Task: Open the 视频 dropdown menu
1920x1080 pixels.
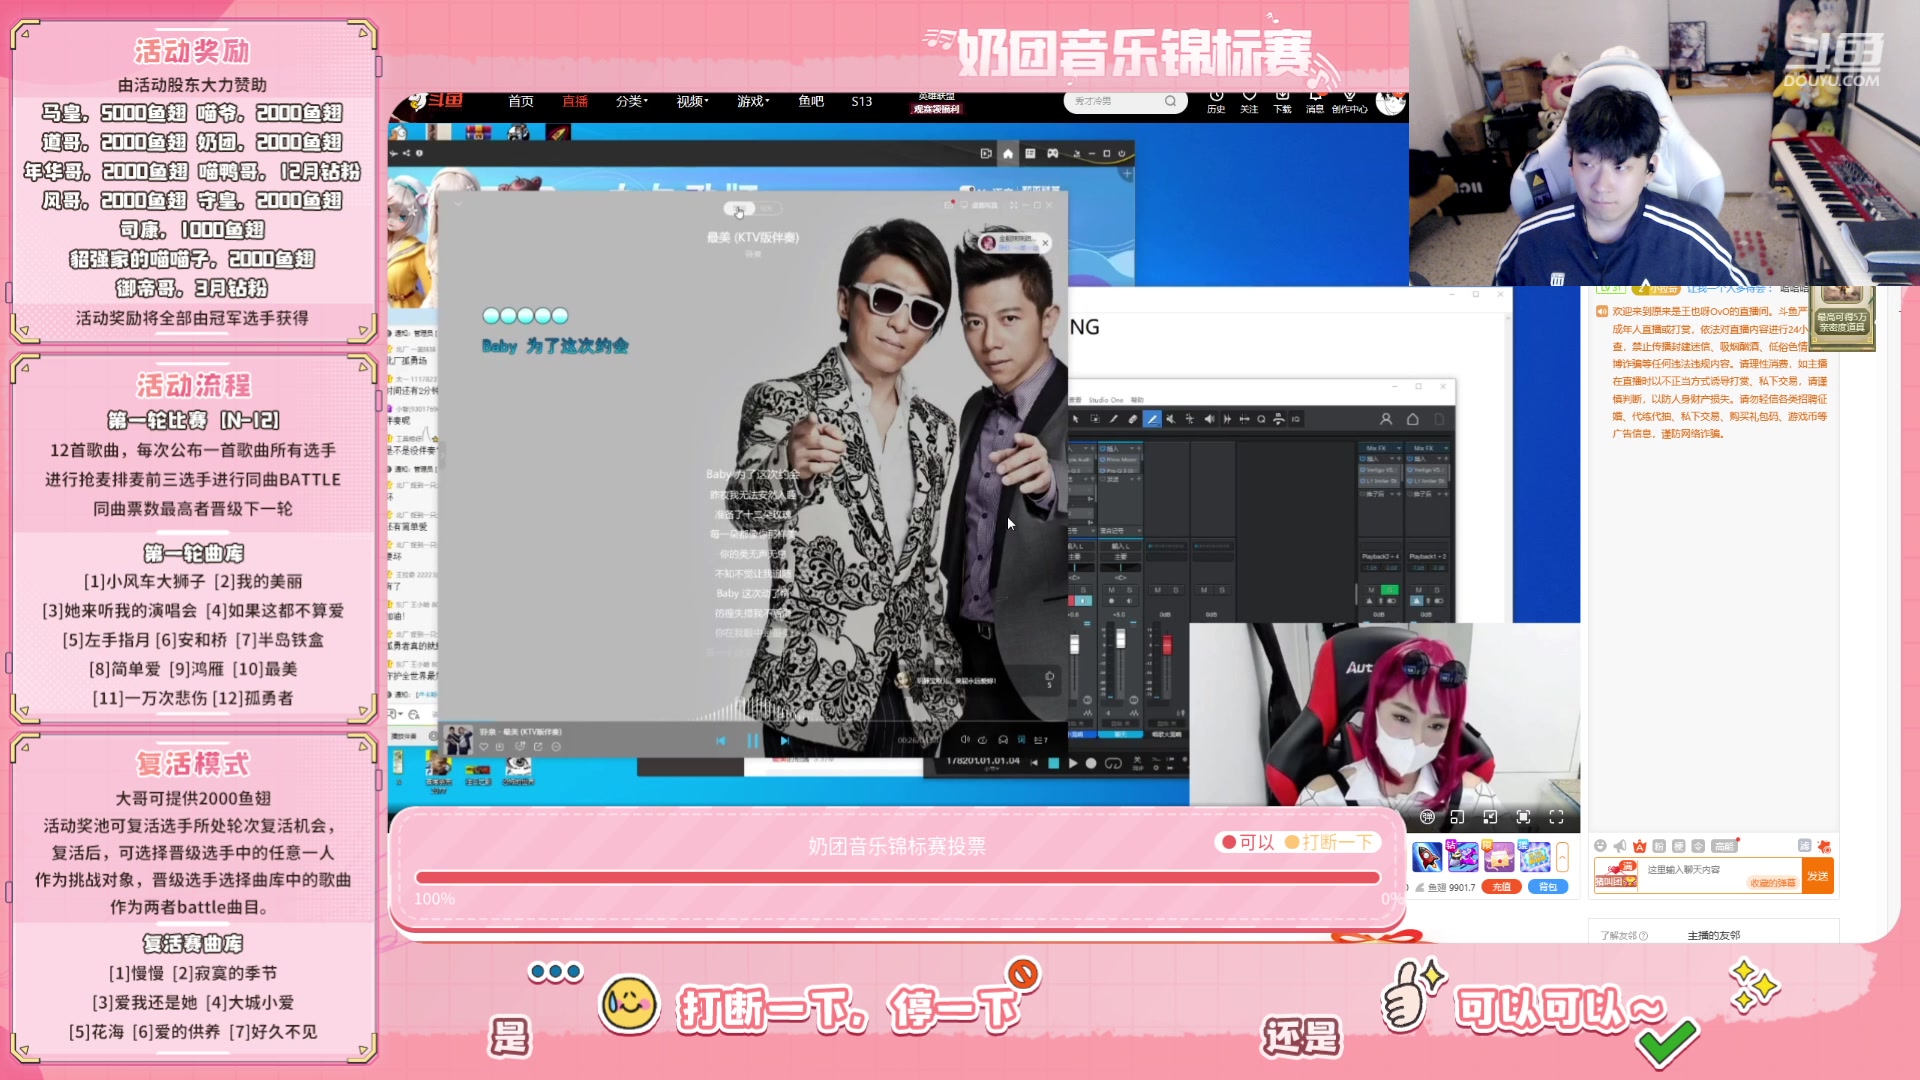Action: pyautogui.click(x=691, y=101)
